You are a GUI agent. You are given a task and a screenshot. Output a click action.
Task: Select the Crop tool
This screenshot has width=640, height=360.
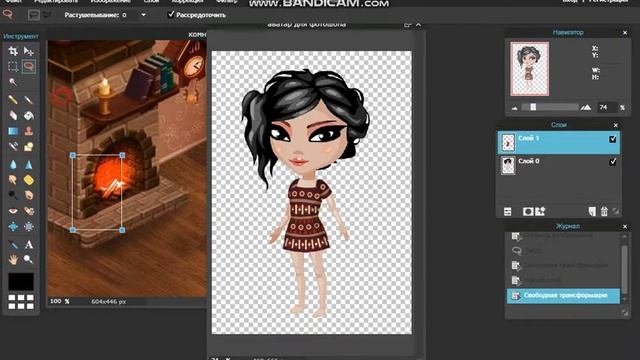coord(13,51)
